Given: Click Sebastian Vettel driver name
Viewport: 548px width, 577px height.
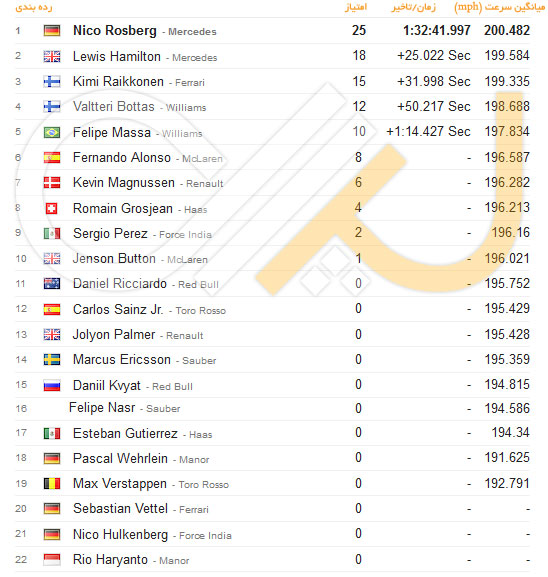Looking at the screenshot, I should pyautogui.click(x=120, y=509).
